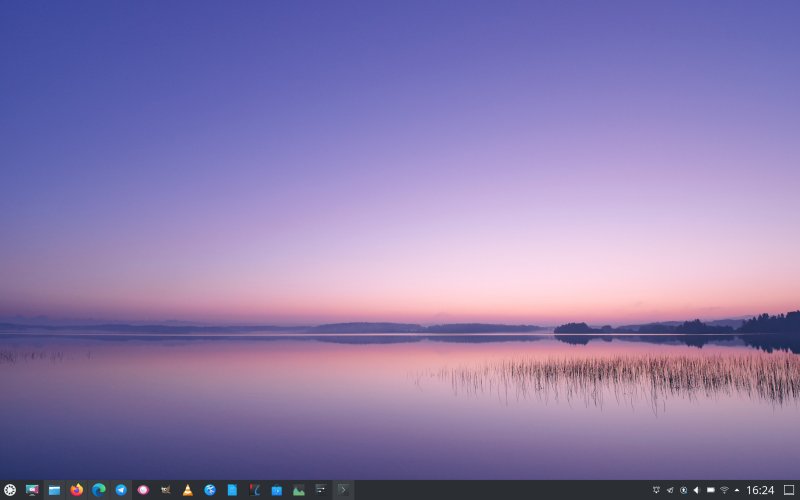
Task: Open Telegram from the taskbar
Action: click(121, 490)
